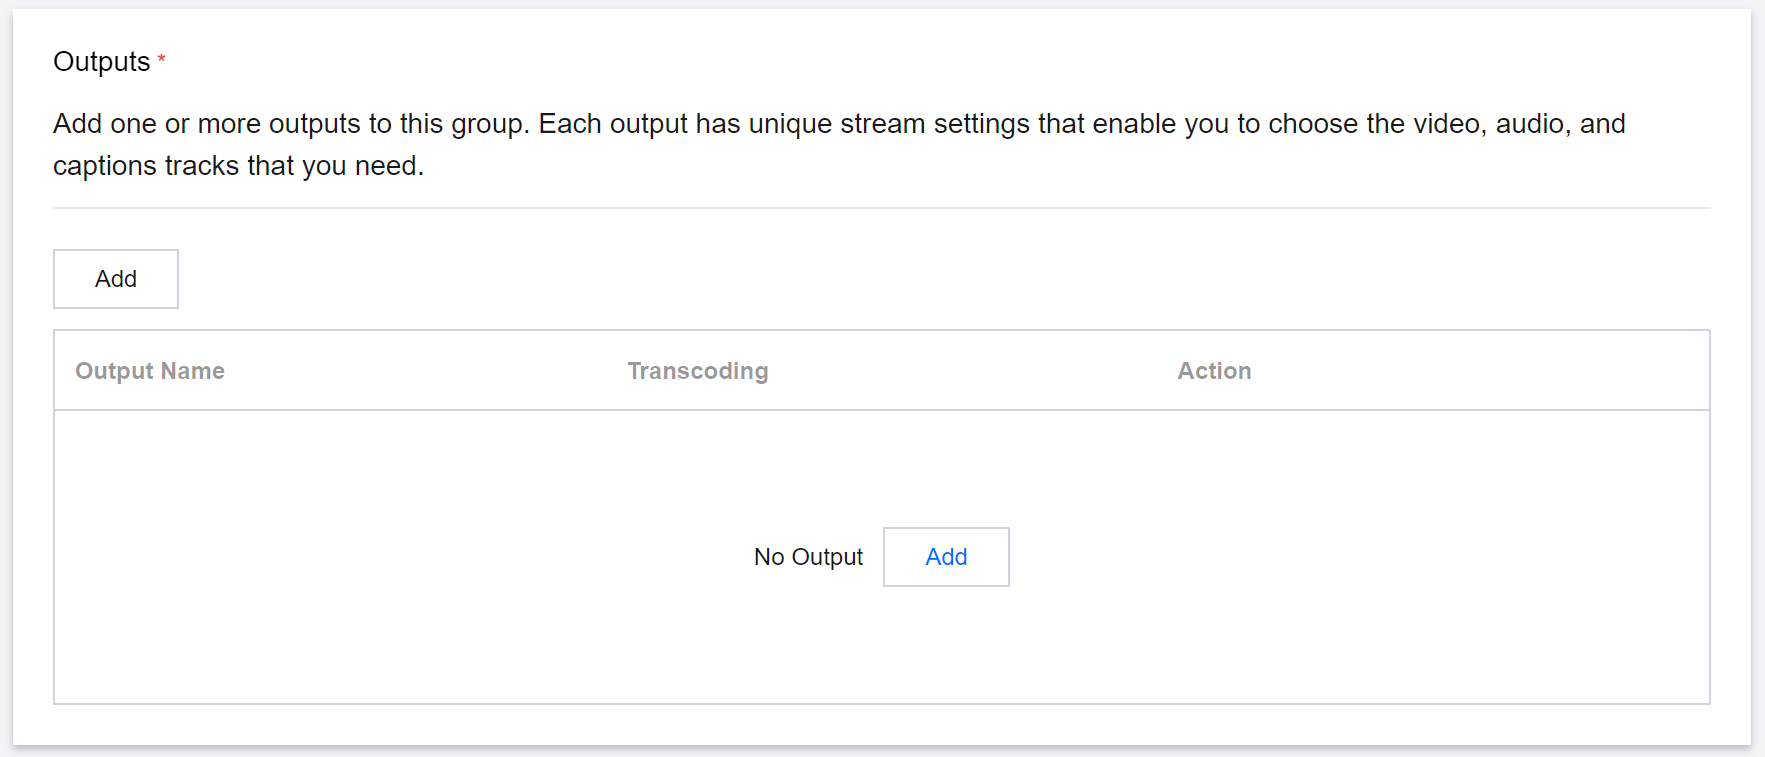Select the Transcoding column header
1765x757 pixels.
[x=697, y=371]
